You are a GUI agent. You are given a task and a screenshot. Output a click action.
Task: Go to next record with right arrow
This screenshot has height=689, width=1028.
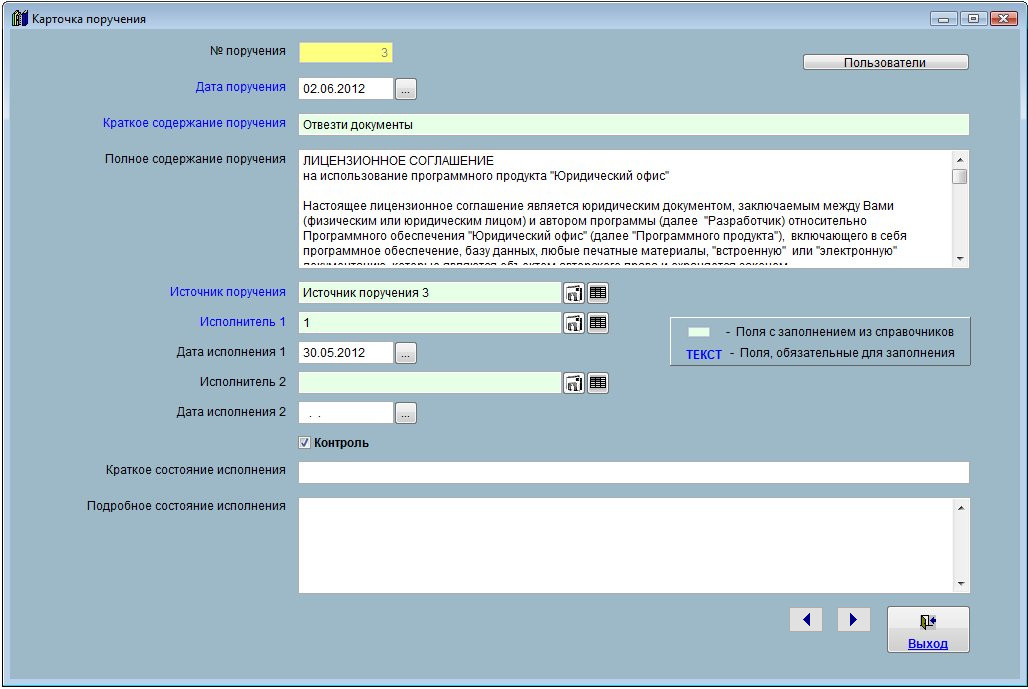(x=853, y=620)
